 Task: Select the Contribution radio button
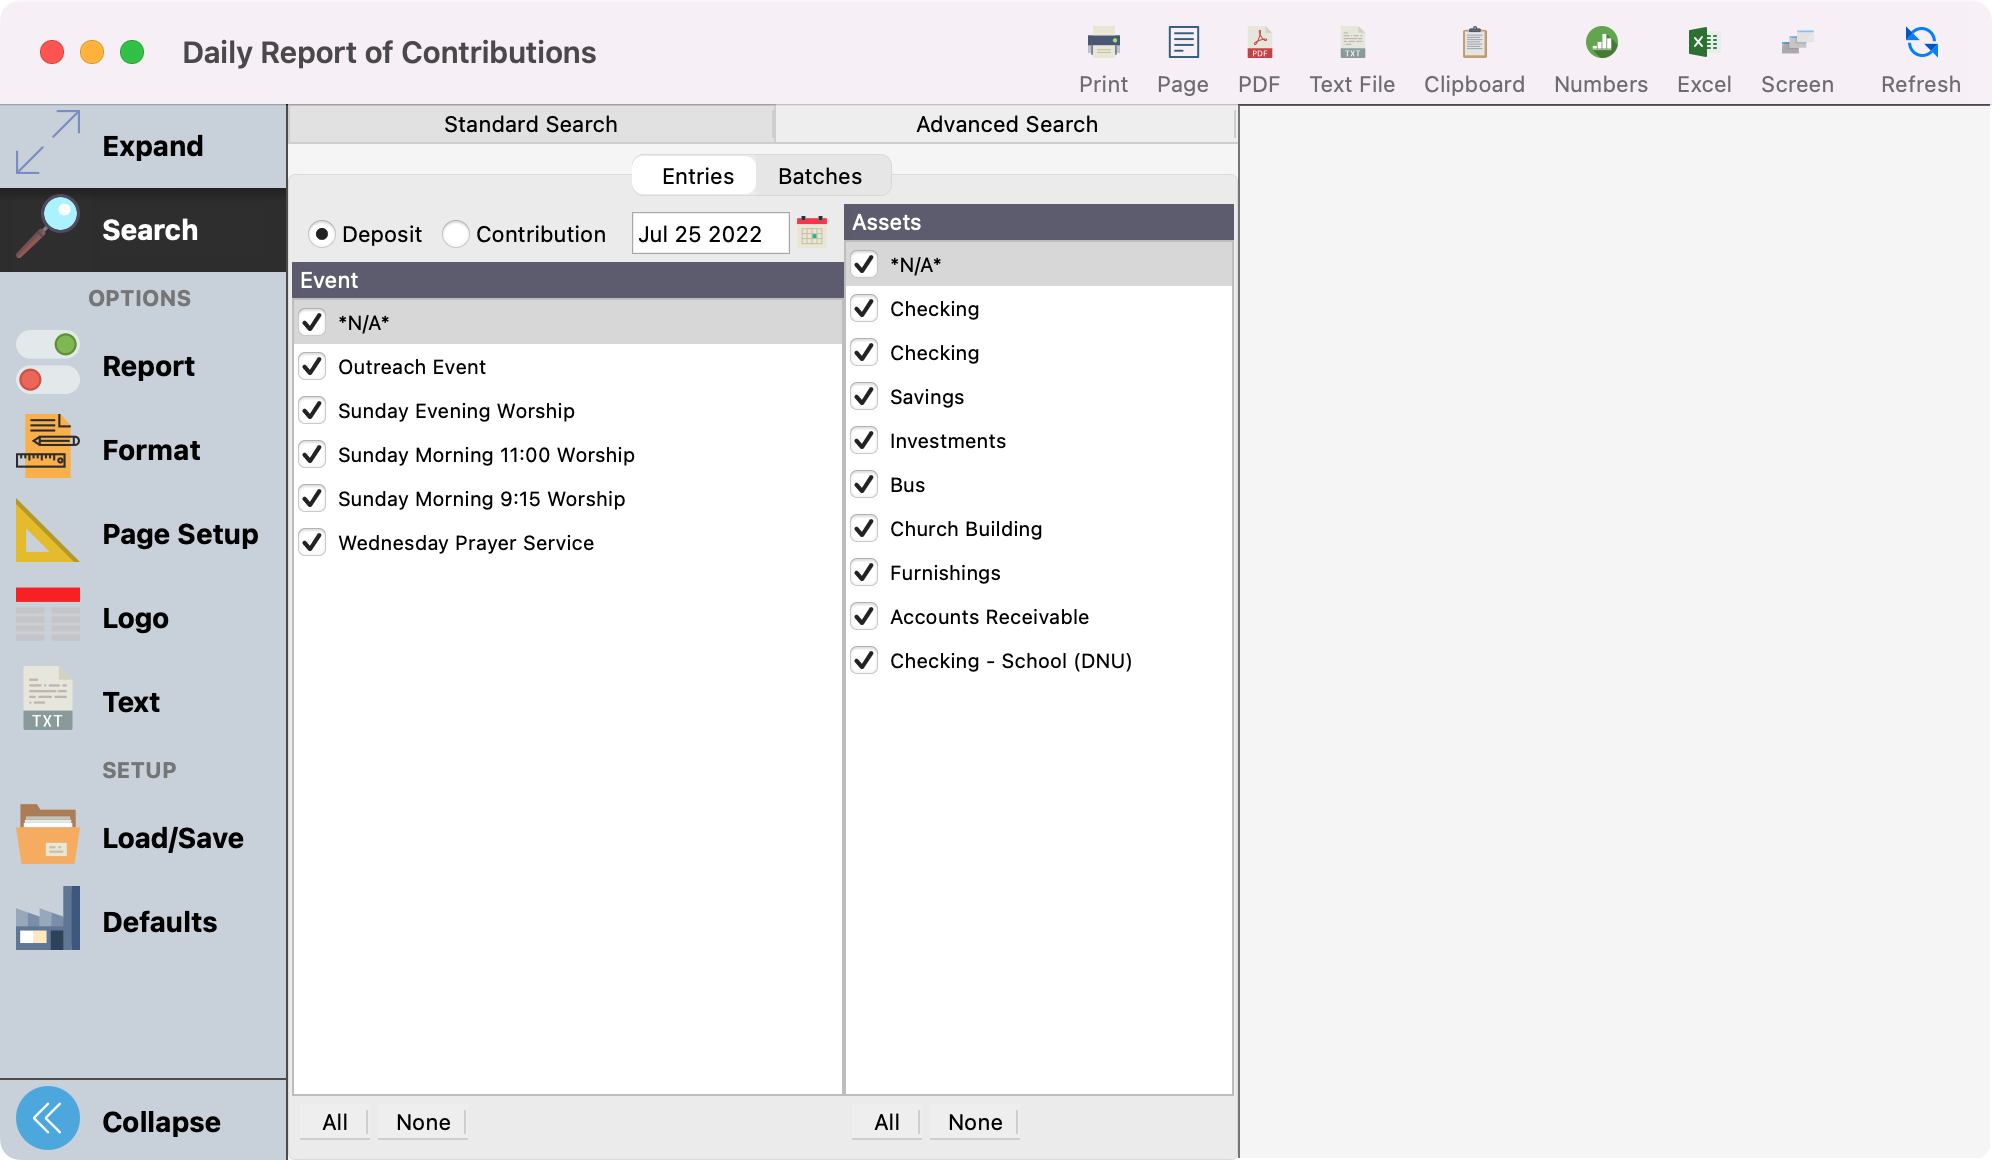(x=457, y=233)
